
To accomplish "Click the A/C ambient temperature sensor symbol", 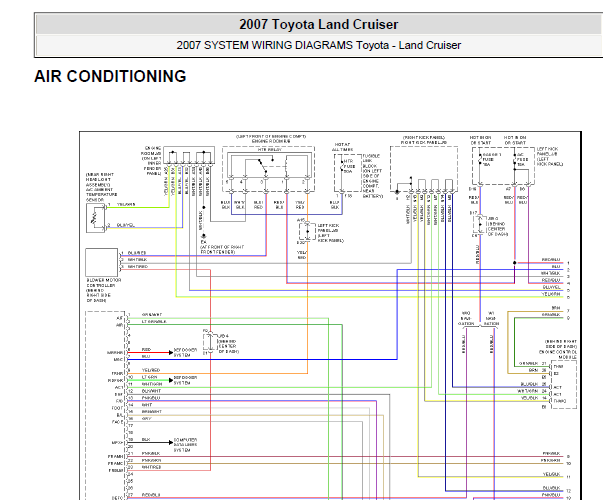I will (x=95, y=218).
